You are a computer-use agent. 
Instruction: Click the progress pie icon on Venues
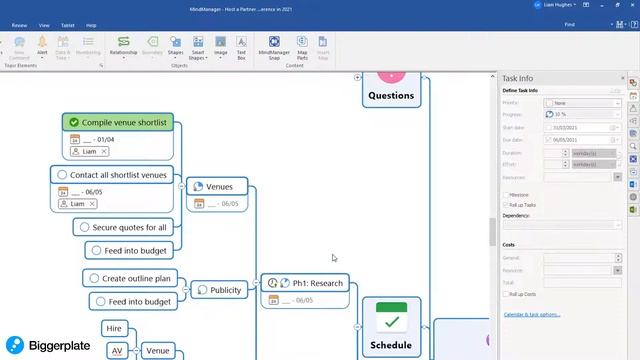tap(198, 187)
